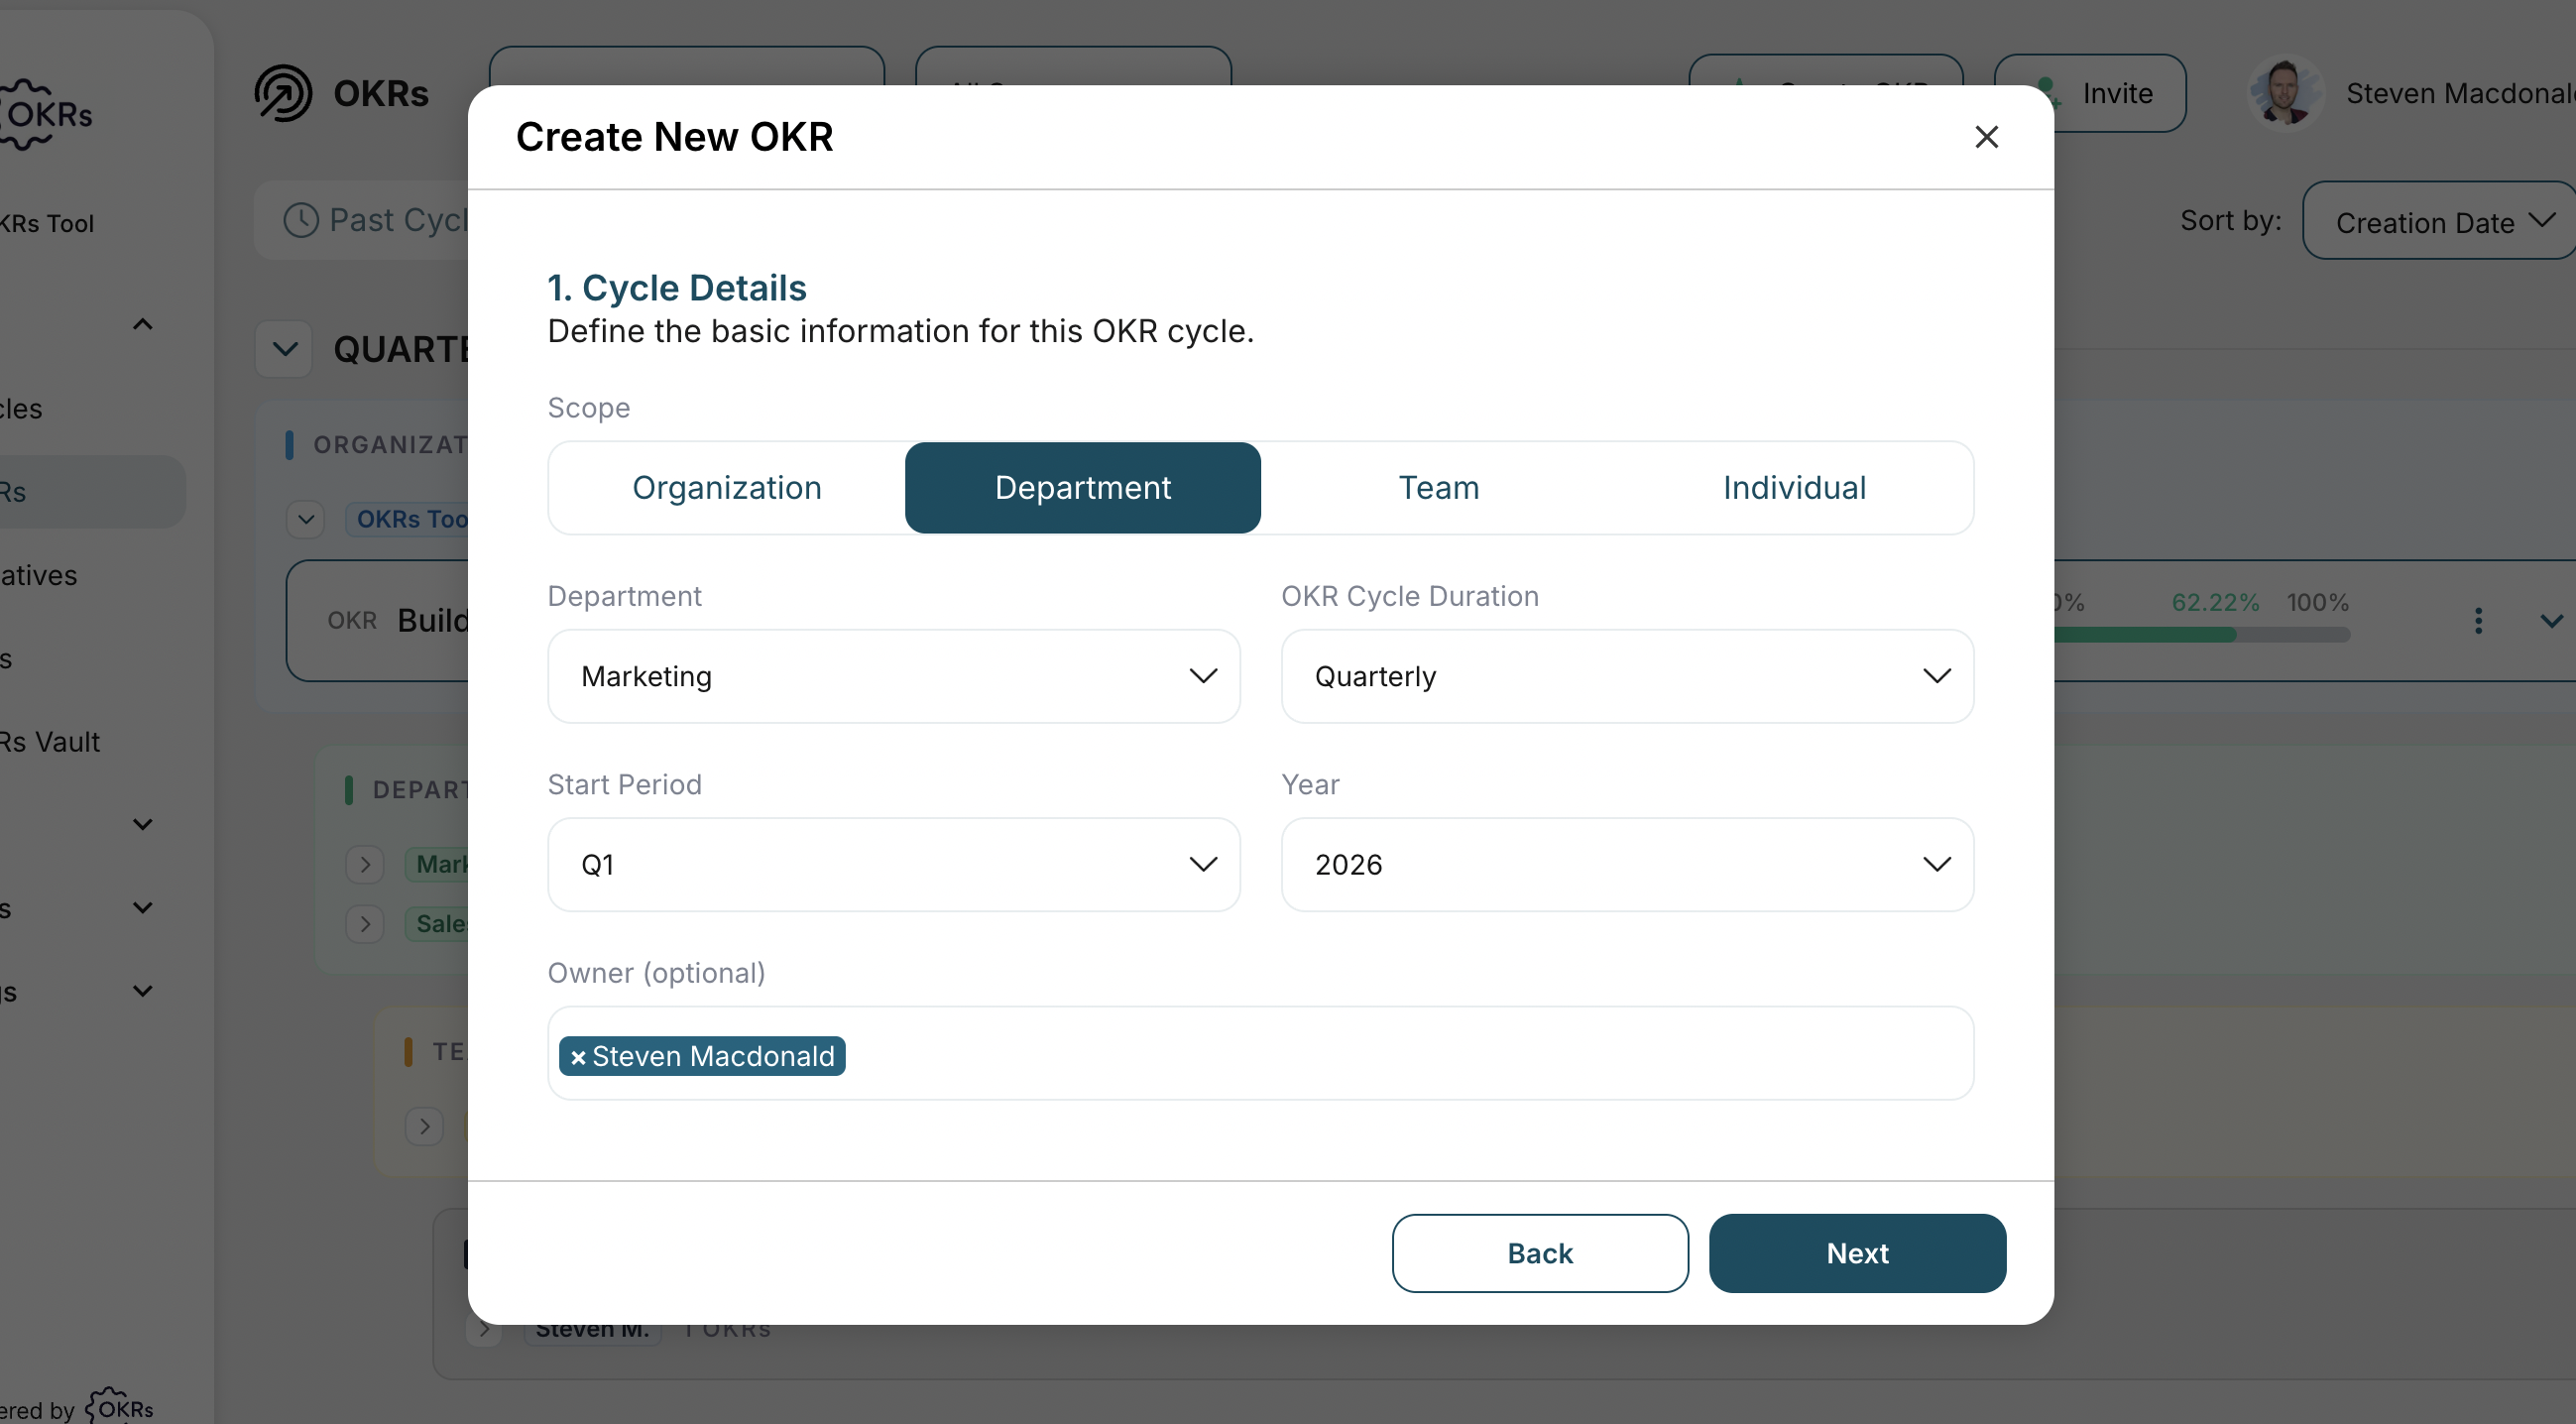
Task: Click the Next button
Action: pos(1857,1253)
